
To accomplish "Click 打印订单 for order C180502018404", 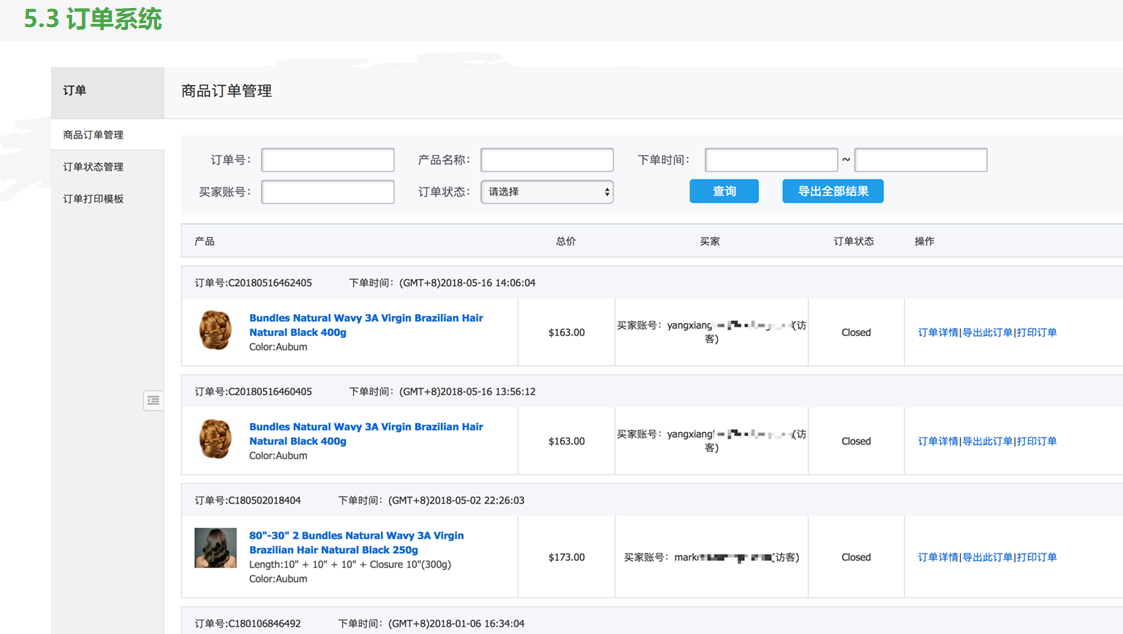I will point(1037,558).
